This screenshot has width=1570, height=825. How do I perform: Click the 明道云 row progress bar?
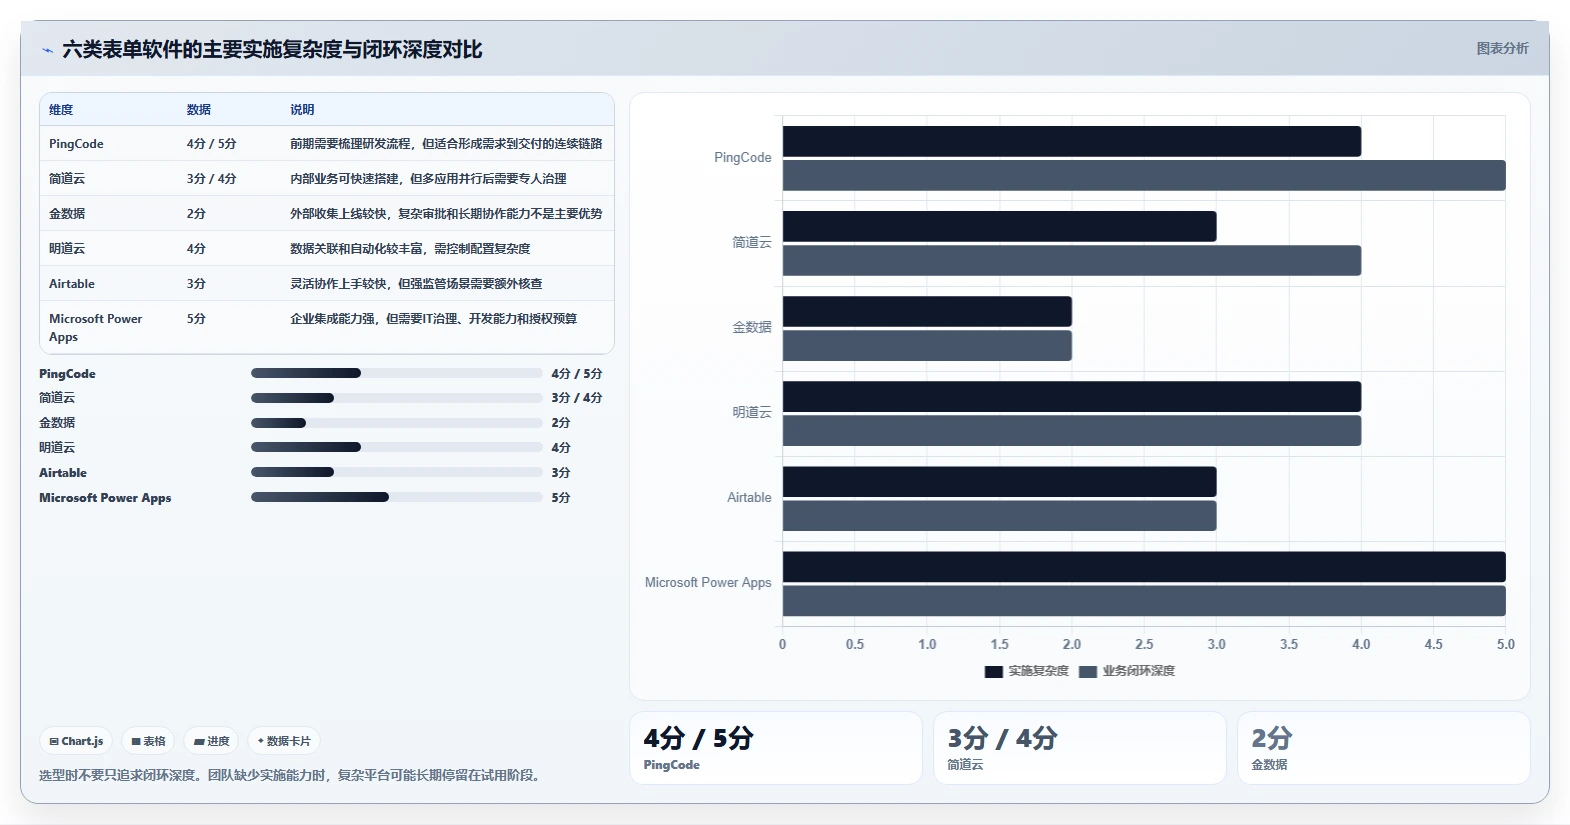pos(396,447)
